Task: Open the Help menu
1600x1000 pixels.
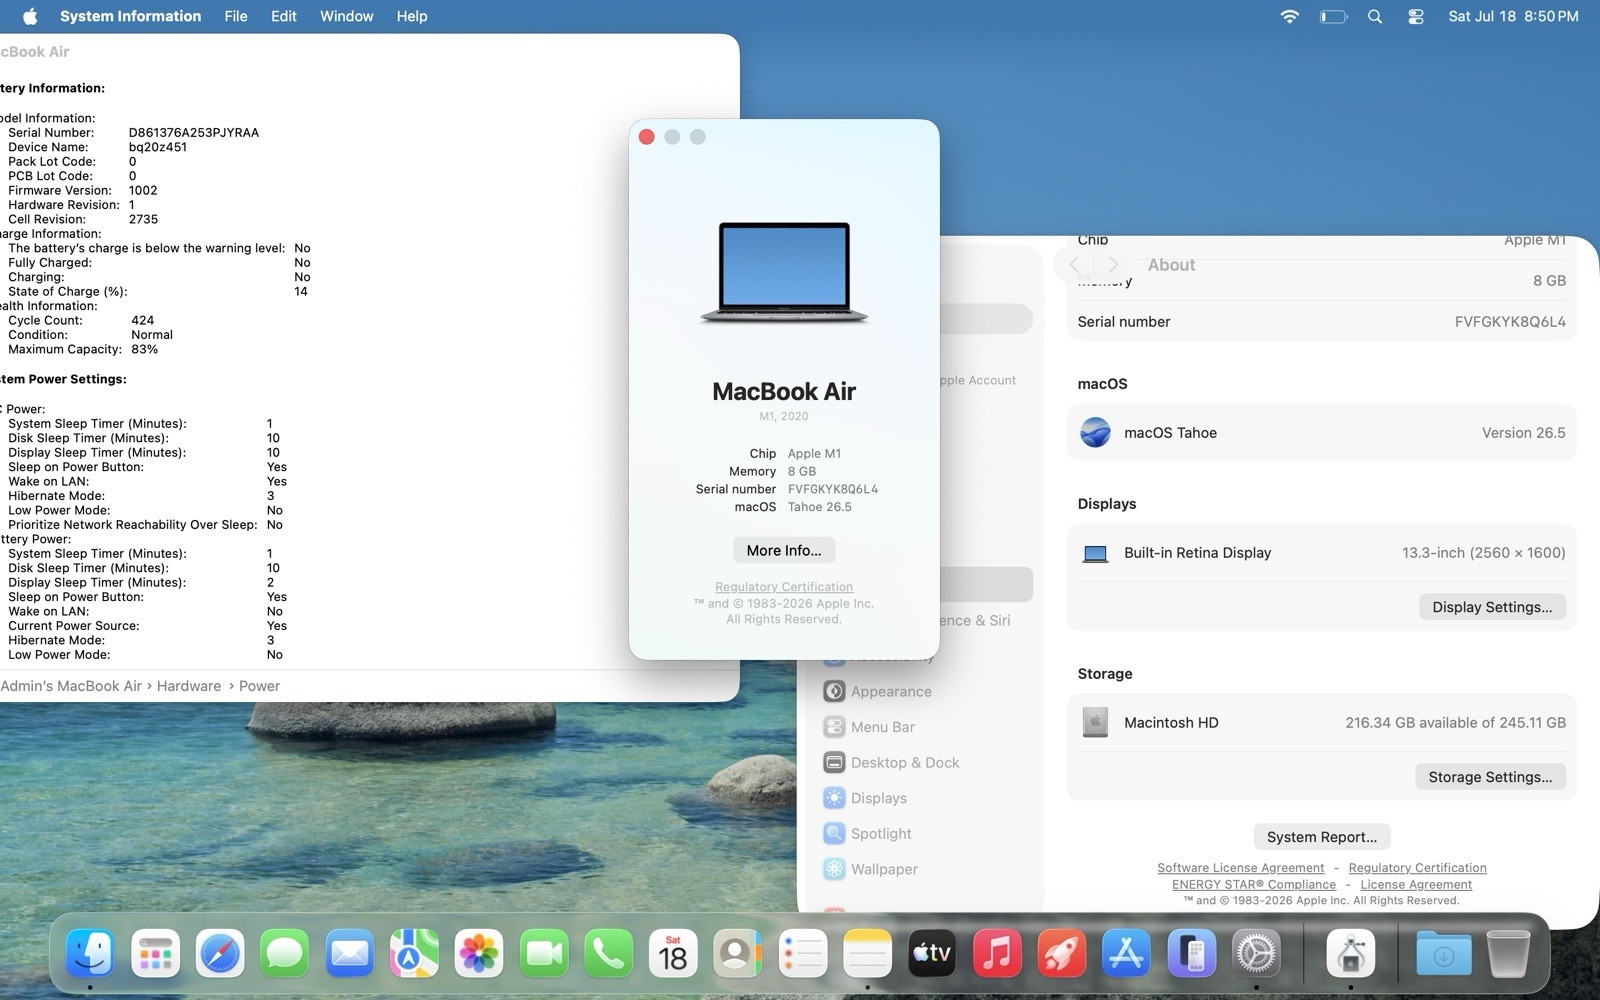Action: point(412,16)
